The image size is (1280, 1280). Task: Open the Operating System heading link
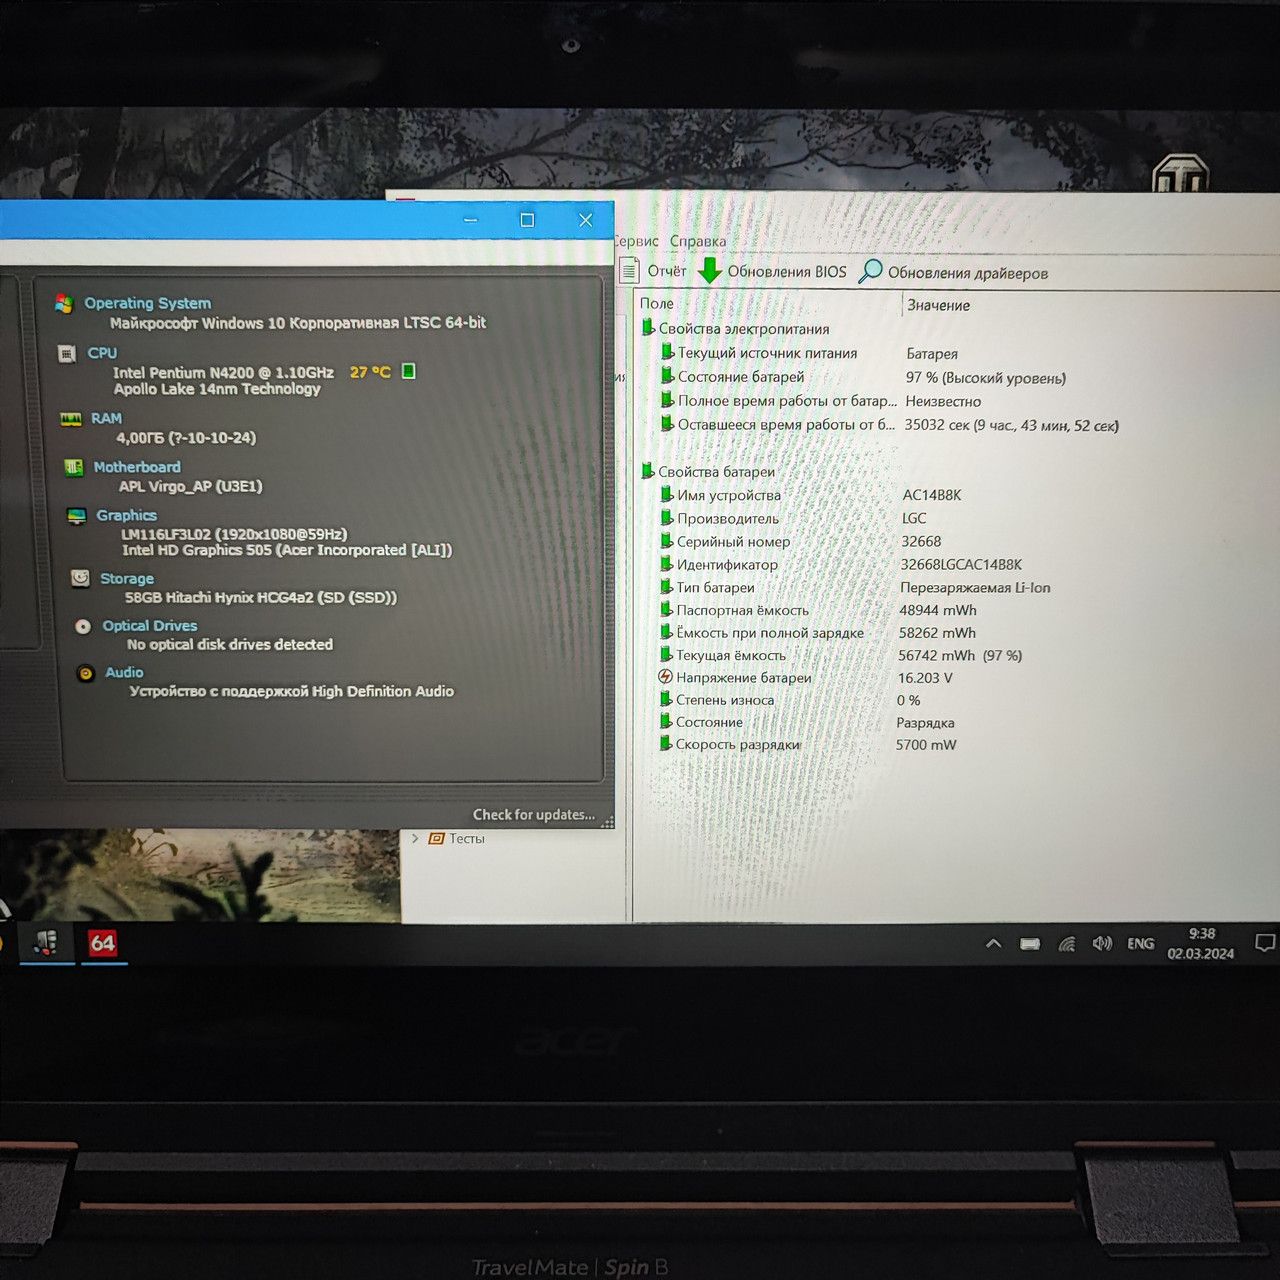click(x=148, y=303)
